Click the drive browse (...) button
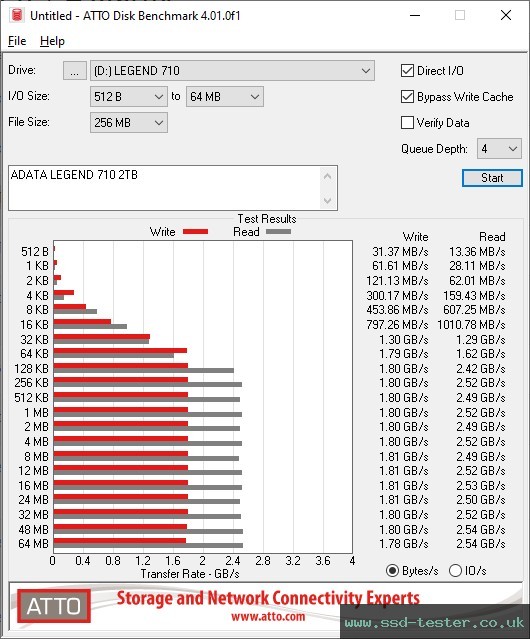This screenshot has height=639, width=530. click(75, 71)
